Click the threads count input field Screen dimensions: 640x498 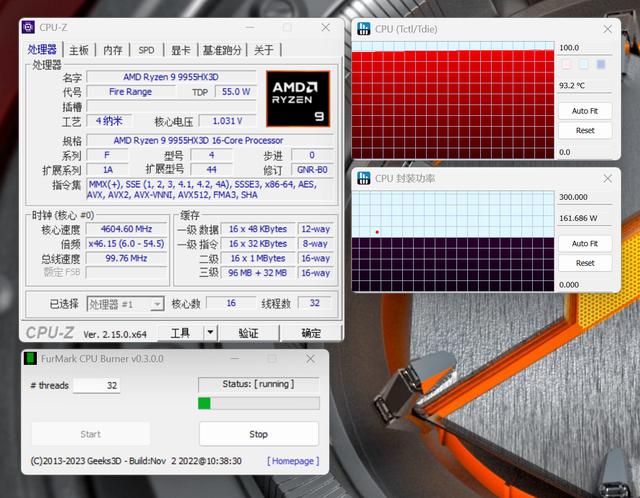coord(97,385)
